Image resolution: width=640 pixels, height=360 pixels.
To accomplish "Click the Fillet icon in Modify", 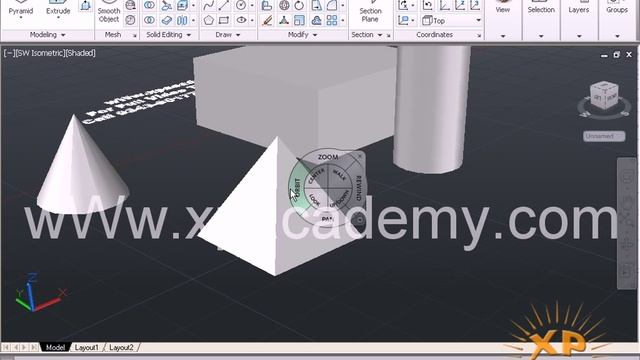I will (332, 5).
